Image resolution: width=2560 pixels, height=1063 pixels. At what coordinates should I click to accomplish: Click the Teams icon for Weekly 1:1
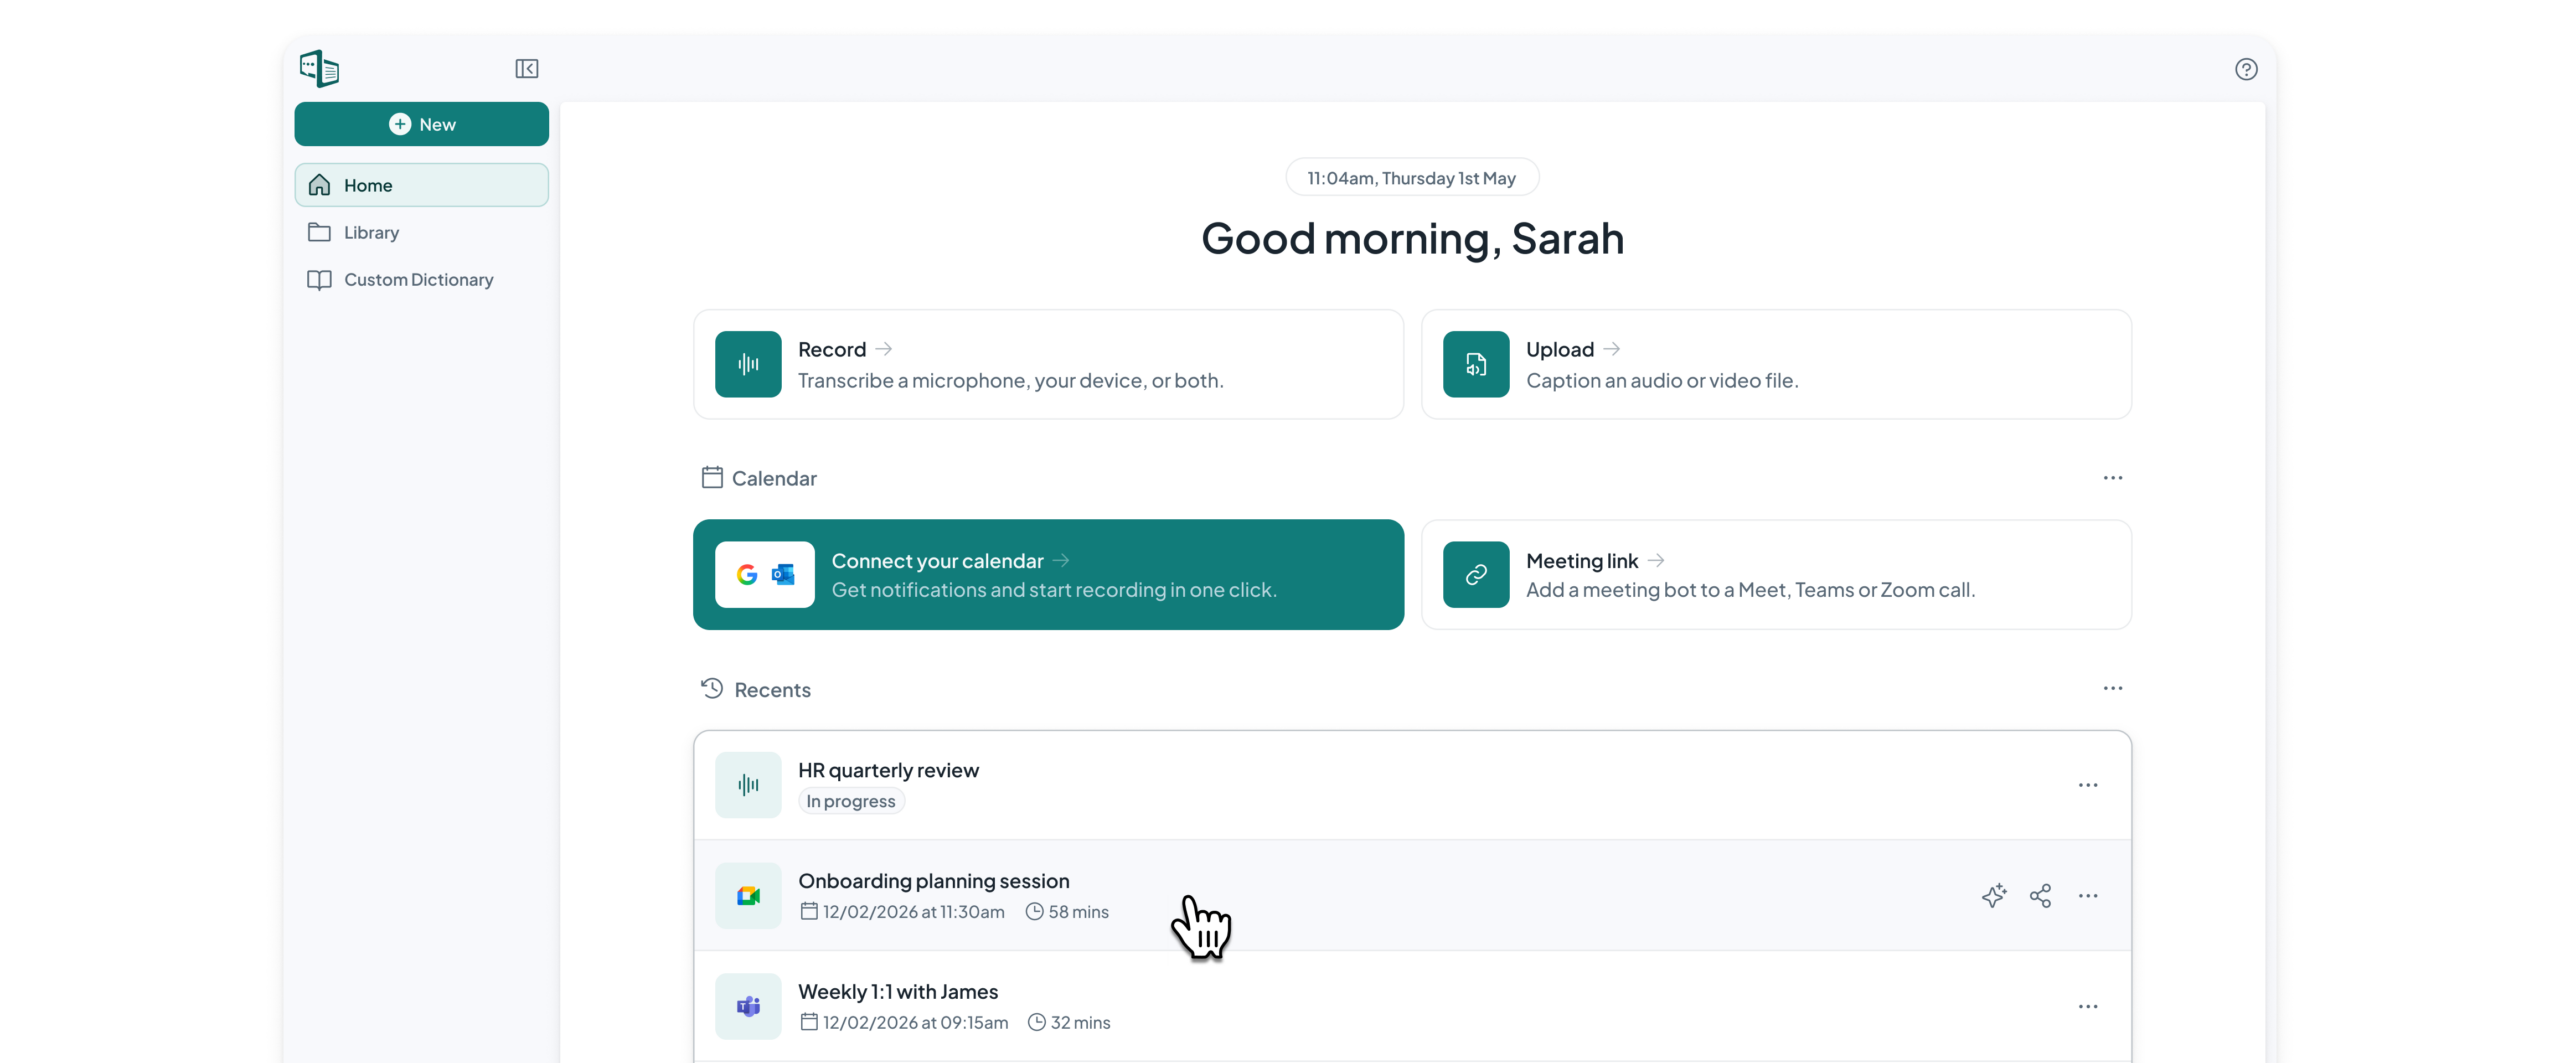click(748, 1006)
